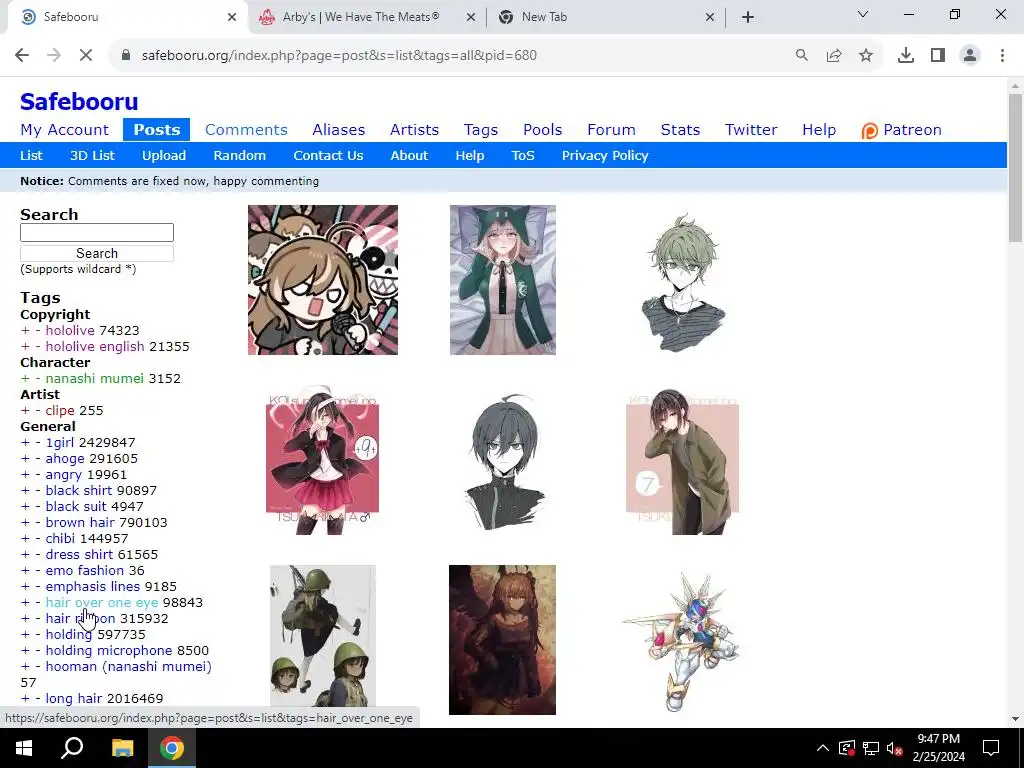Open Windows taskbar search
The image size is (1024, 768).
click(x=72, y=748)
